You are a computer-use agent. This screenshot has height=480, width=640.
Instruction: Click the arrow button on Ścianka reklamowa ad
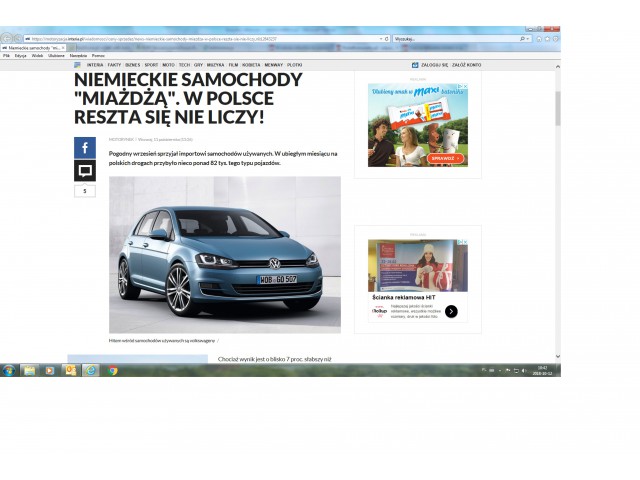[451, 311]
